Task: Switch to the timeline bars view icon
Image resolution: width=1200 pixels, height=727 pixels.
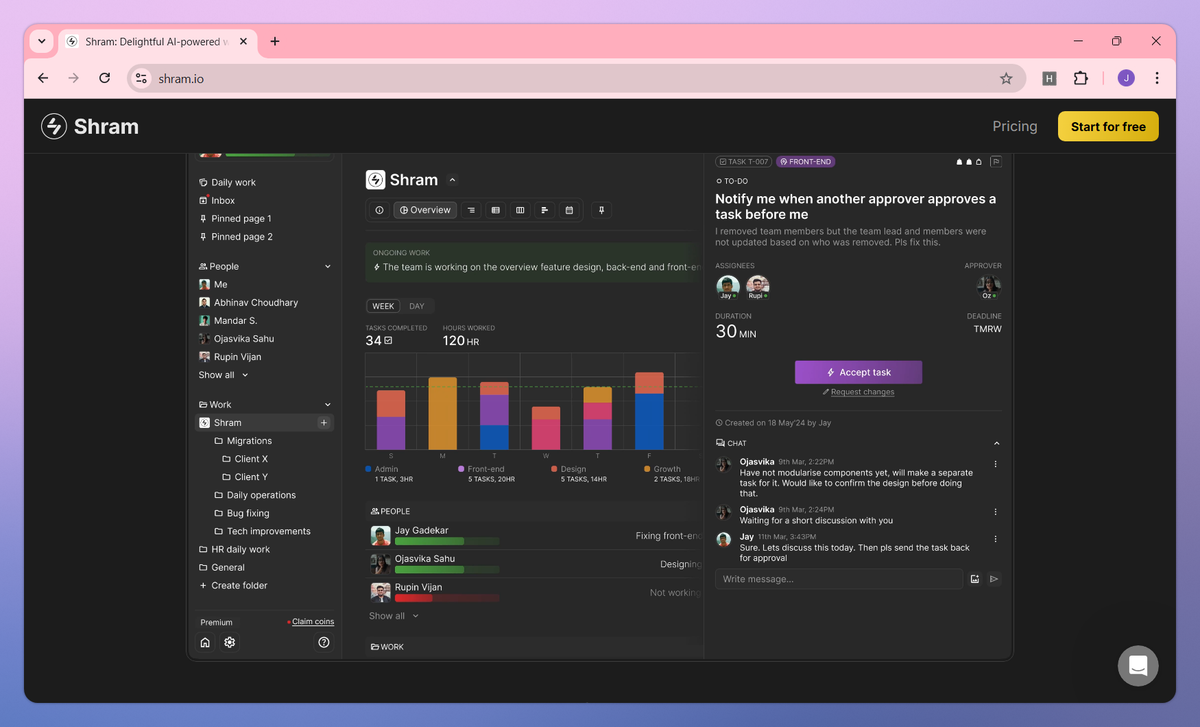Action: pyautogui.click(x=544, y=210)
